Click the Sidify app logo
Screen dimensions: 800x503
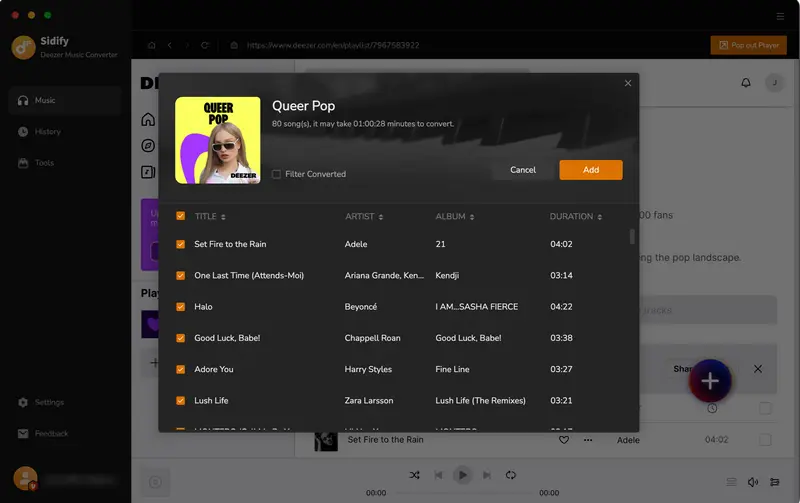tap(23, 47)
